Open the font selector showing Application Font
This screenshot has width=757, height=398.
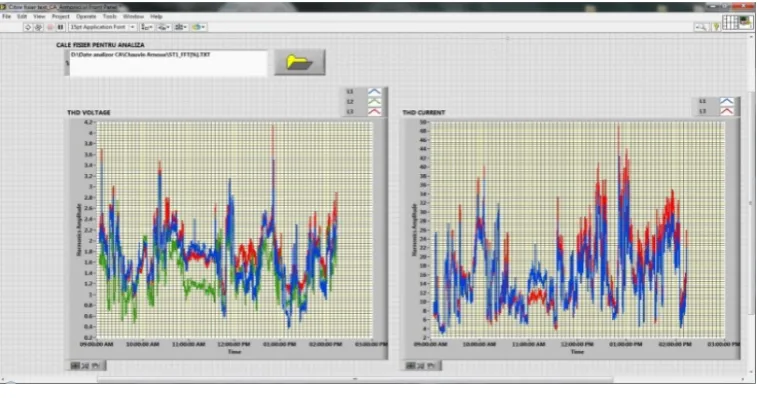(102, 27)
